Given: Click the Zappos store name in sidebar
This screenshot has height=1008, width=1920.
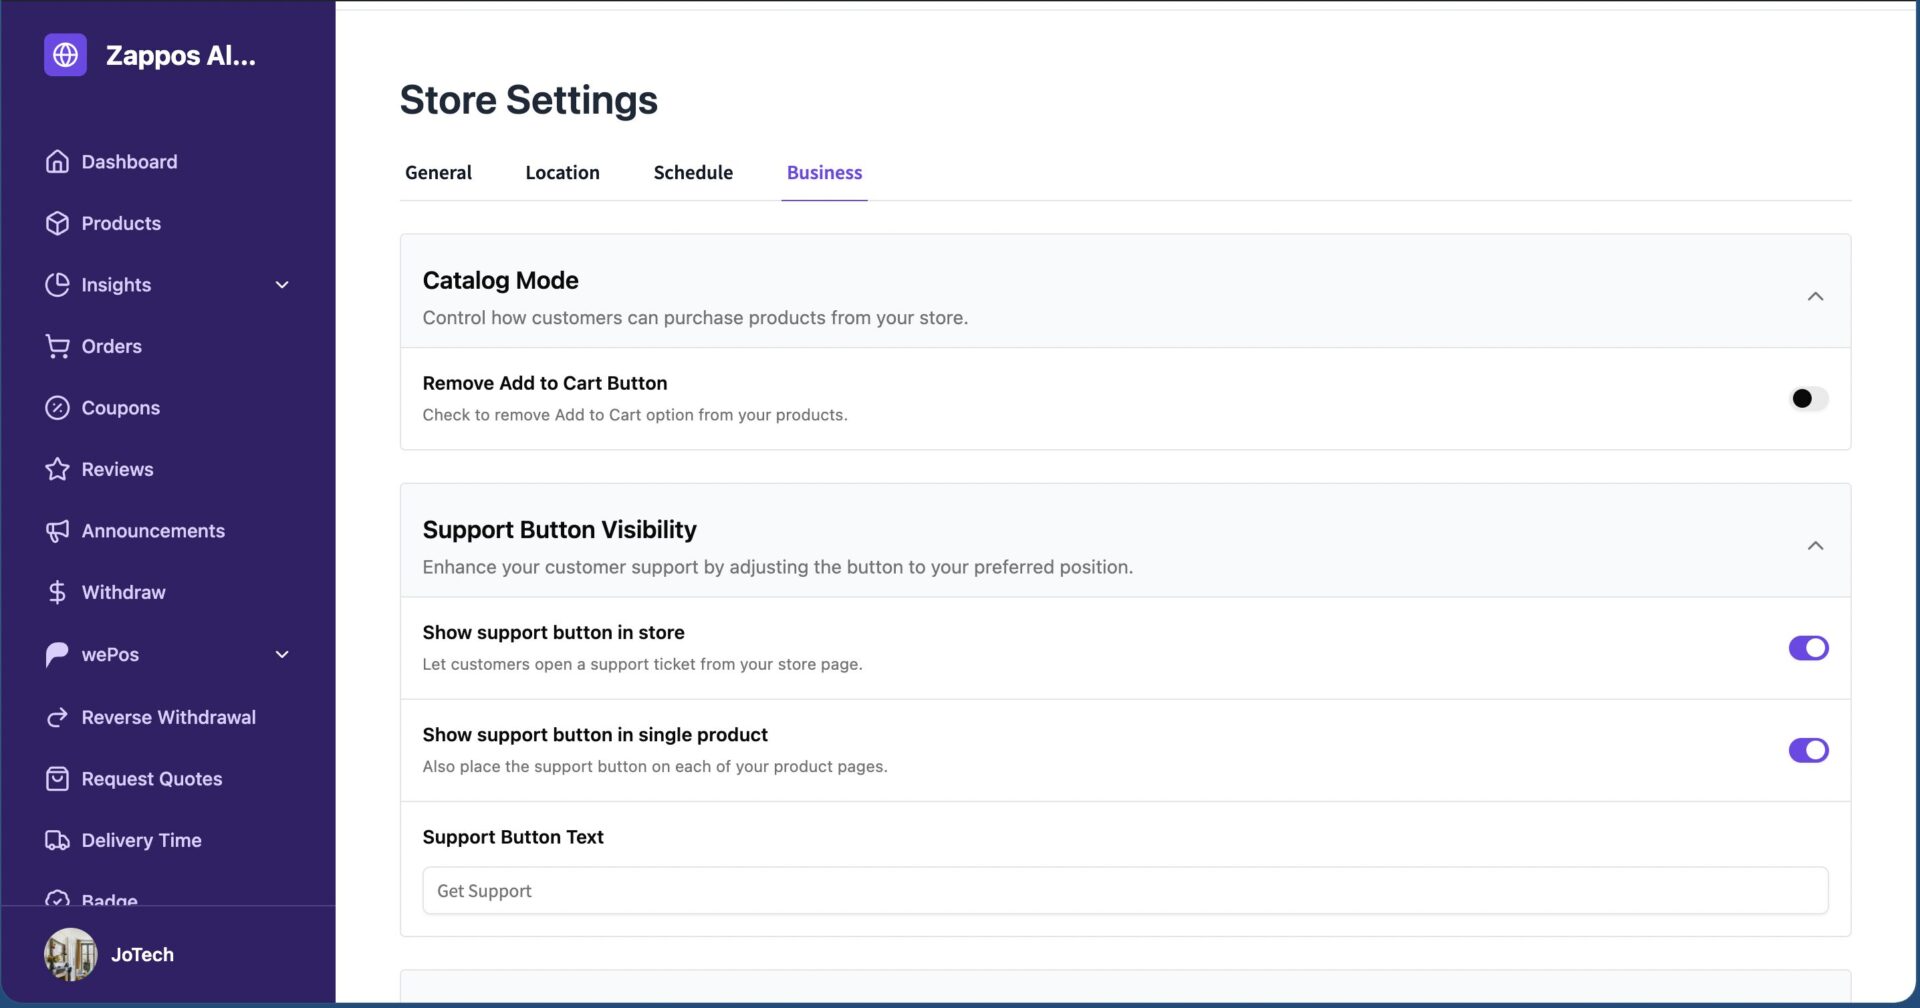Looking at the screenshot, I should click(181, 55).
